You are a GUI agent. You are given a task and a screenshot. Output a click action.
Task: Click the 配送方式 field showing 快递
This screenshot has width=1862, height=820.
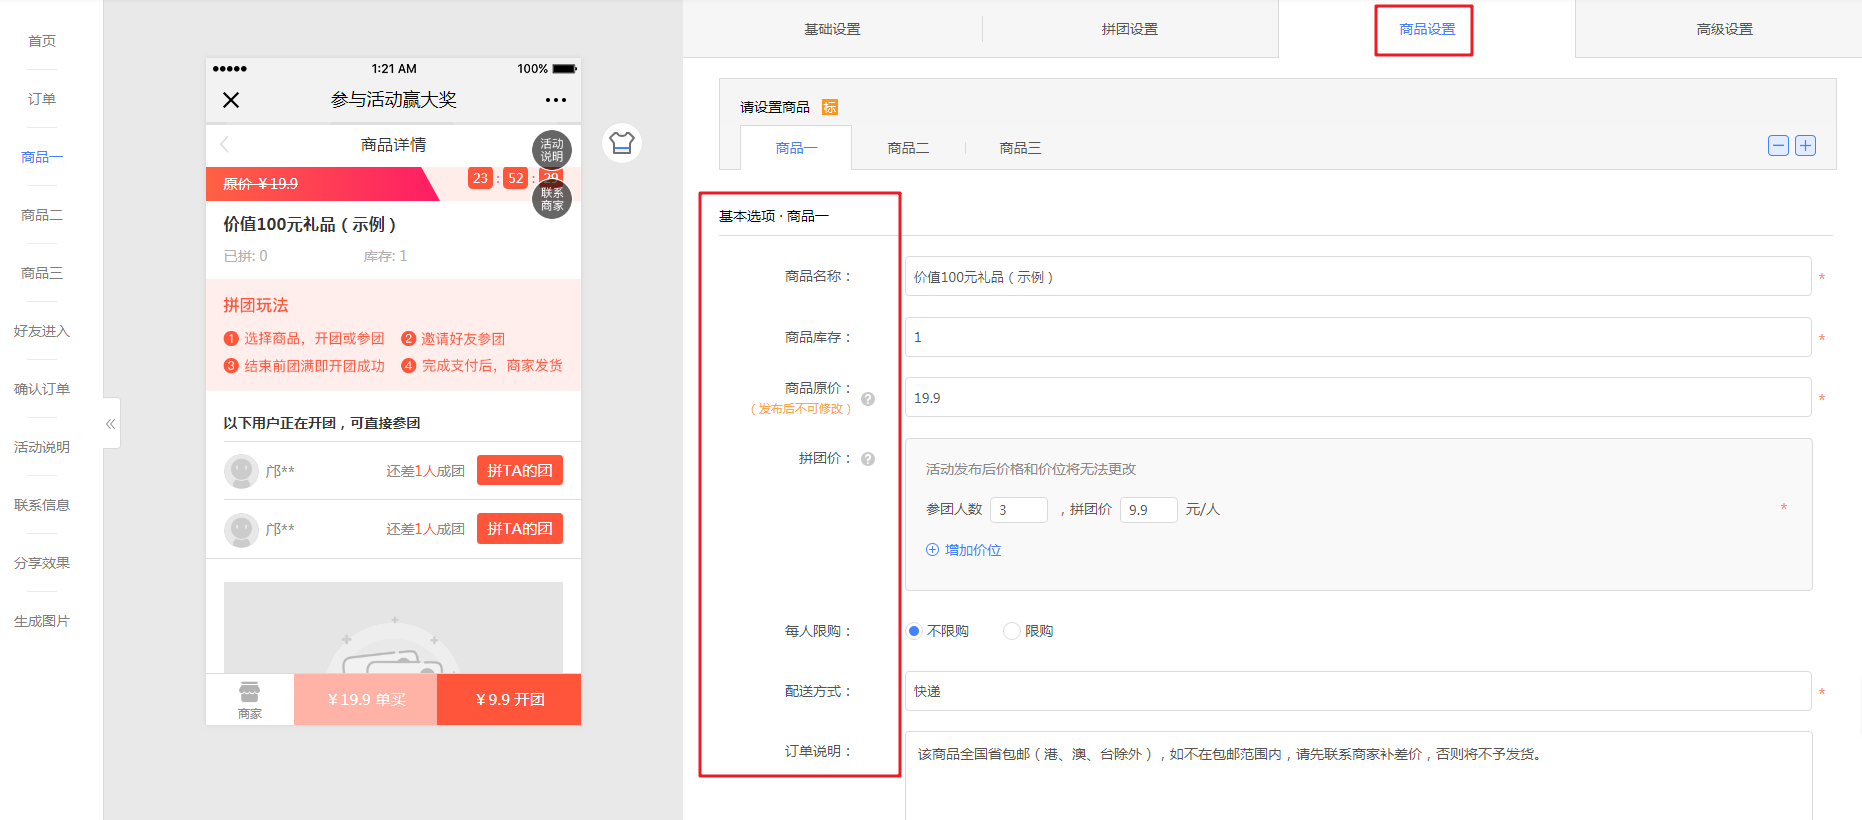(1358, 691)
